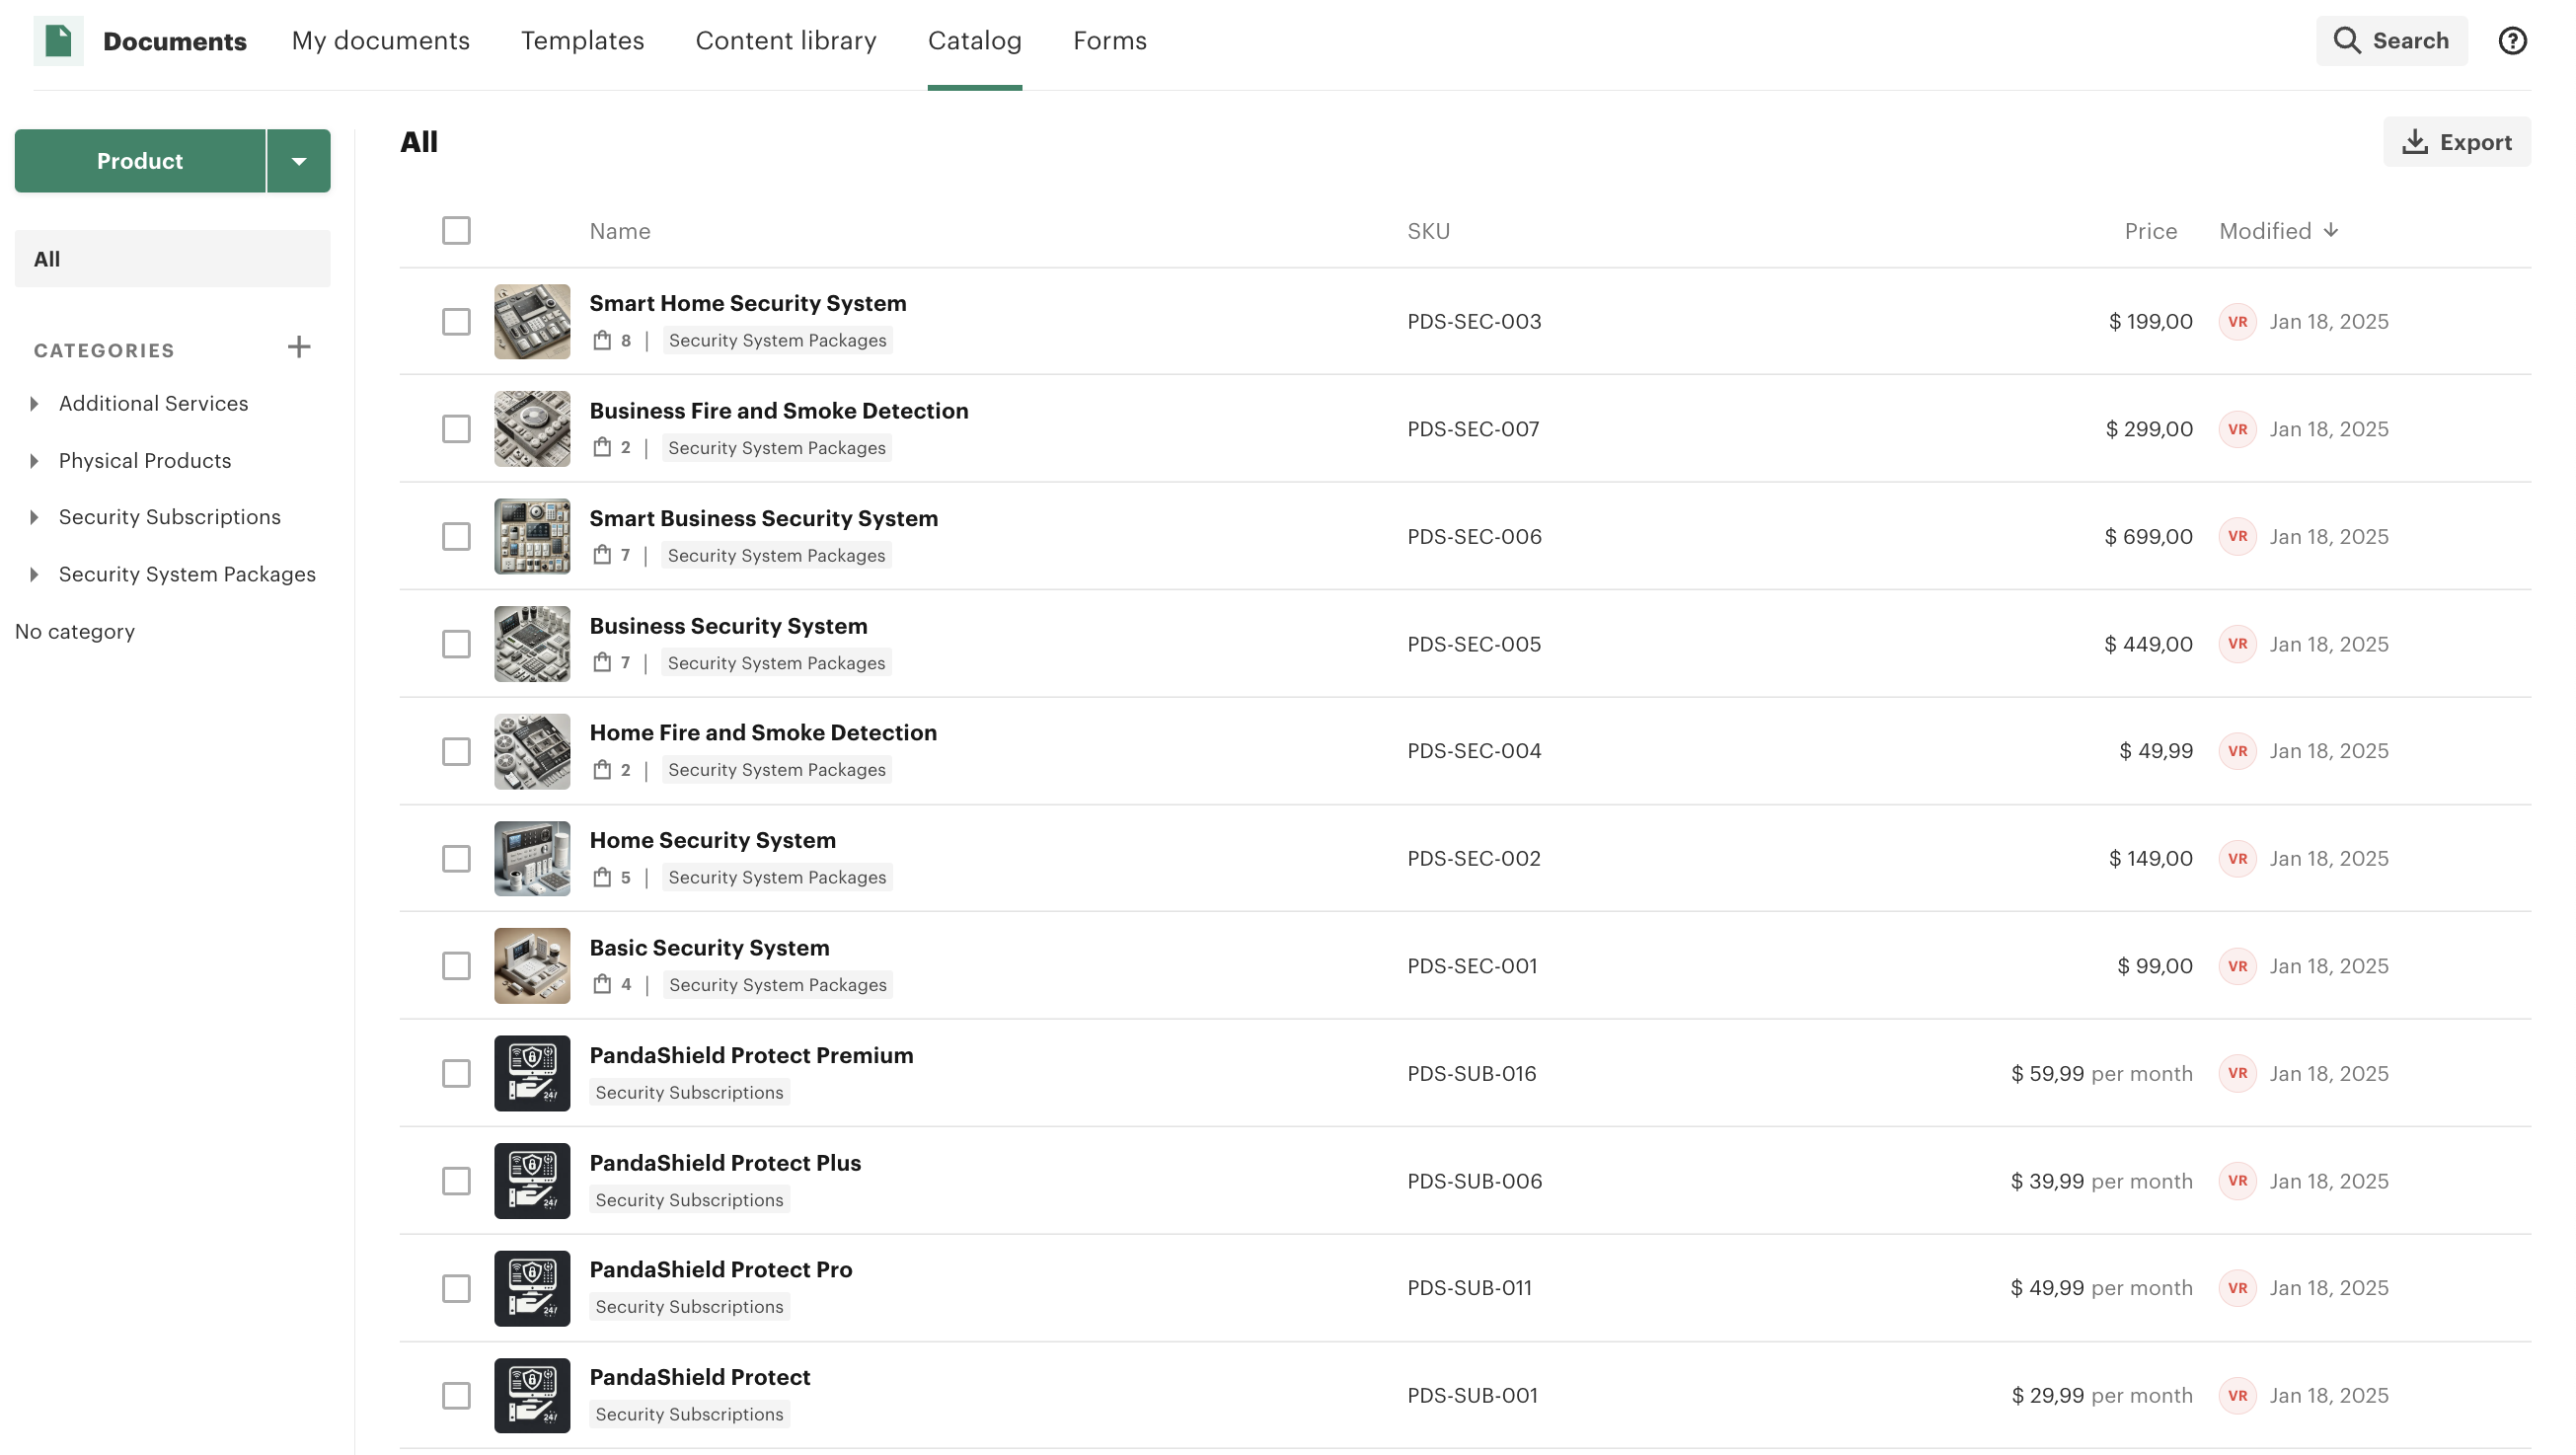Click the magnifying glass Search icon

tap(2346, 41)
